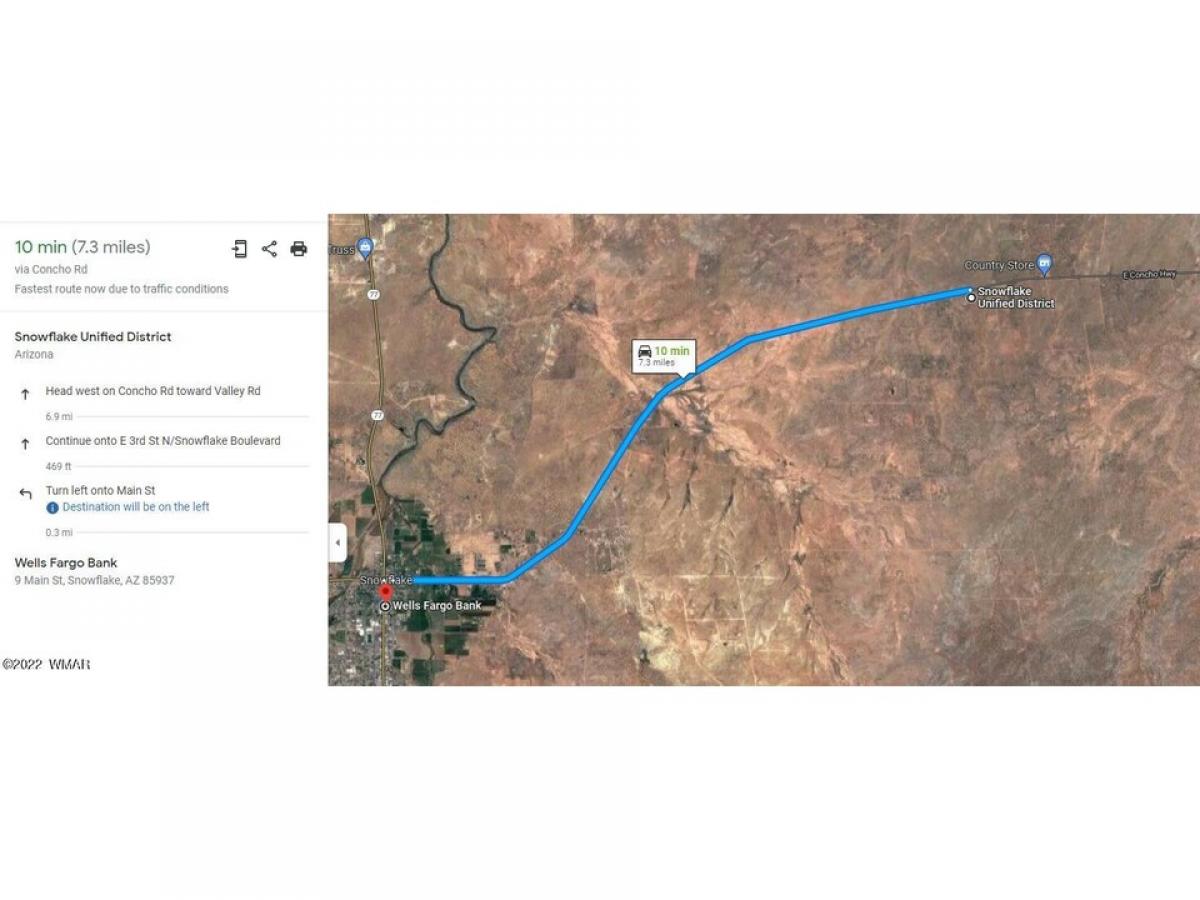The height and width of the screenshot is (900, 1200).
Task: Click Destination will be on the left link
Action: (136, 507)
